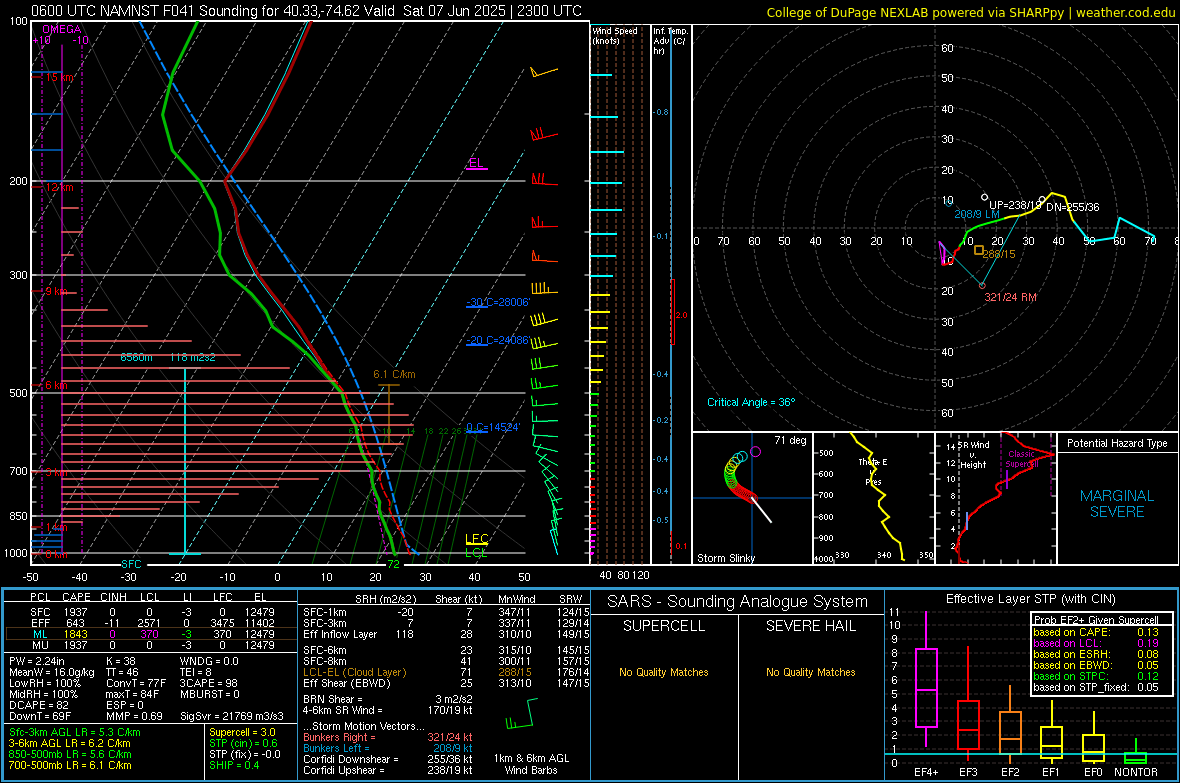
Task: Click the magenta EL marker label
Action: pos(476,163)
